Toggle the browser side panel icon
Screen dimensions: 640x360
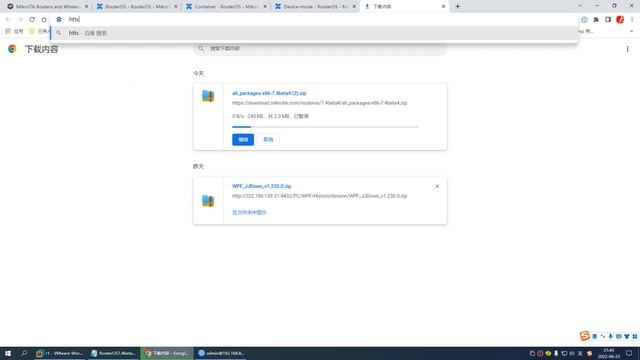coord(608,19)
